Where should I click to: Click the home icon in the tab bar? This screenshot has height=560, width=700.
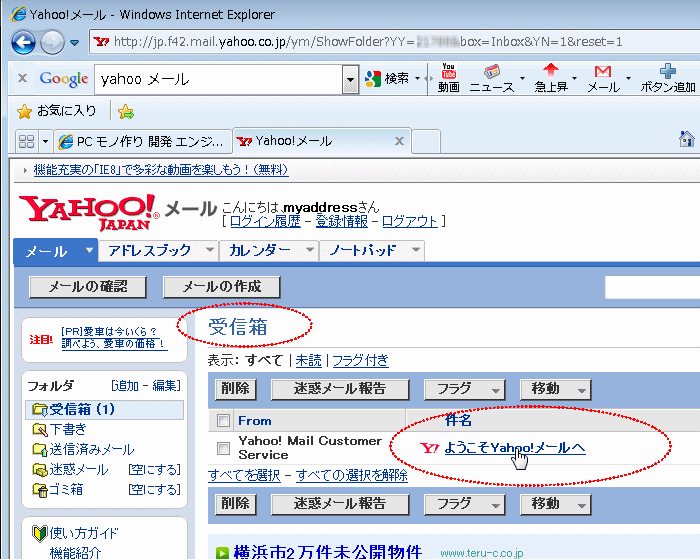click(x=687, y=140)
